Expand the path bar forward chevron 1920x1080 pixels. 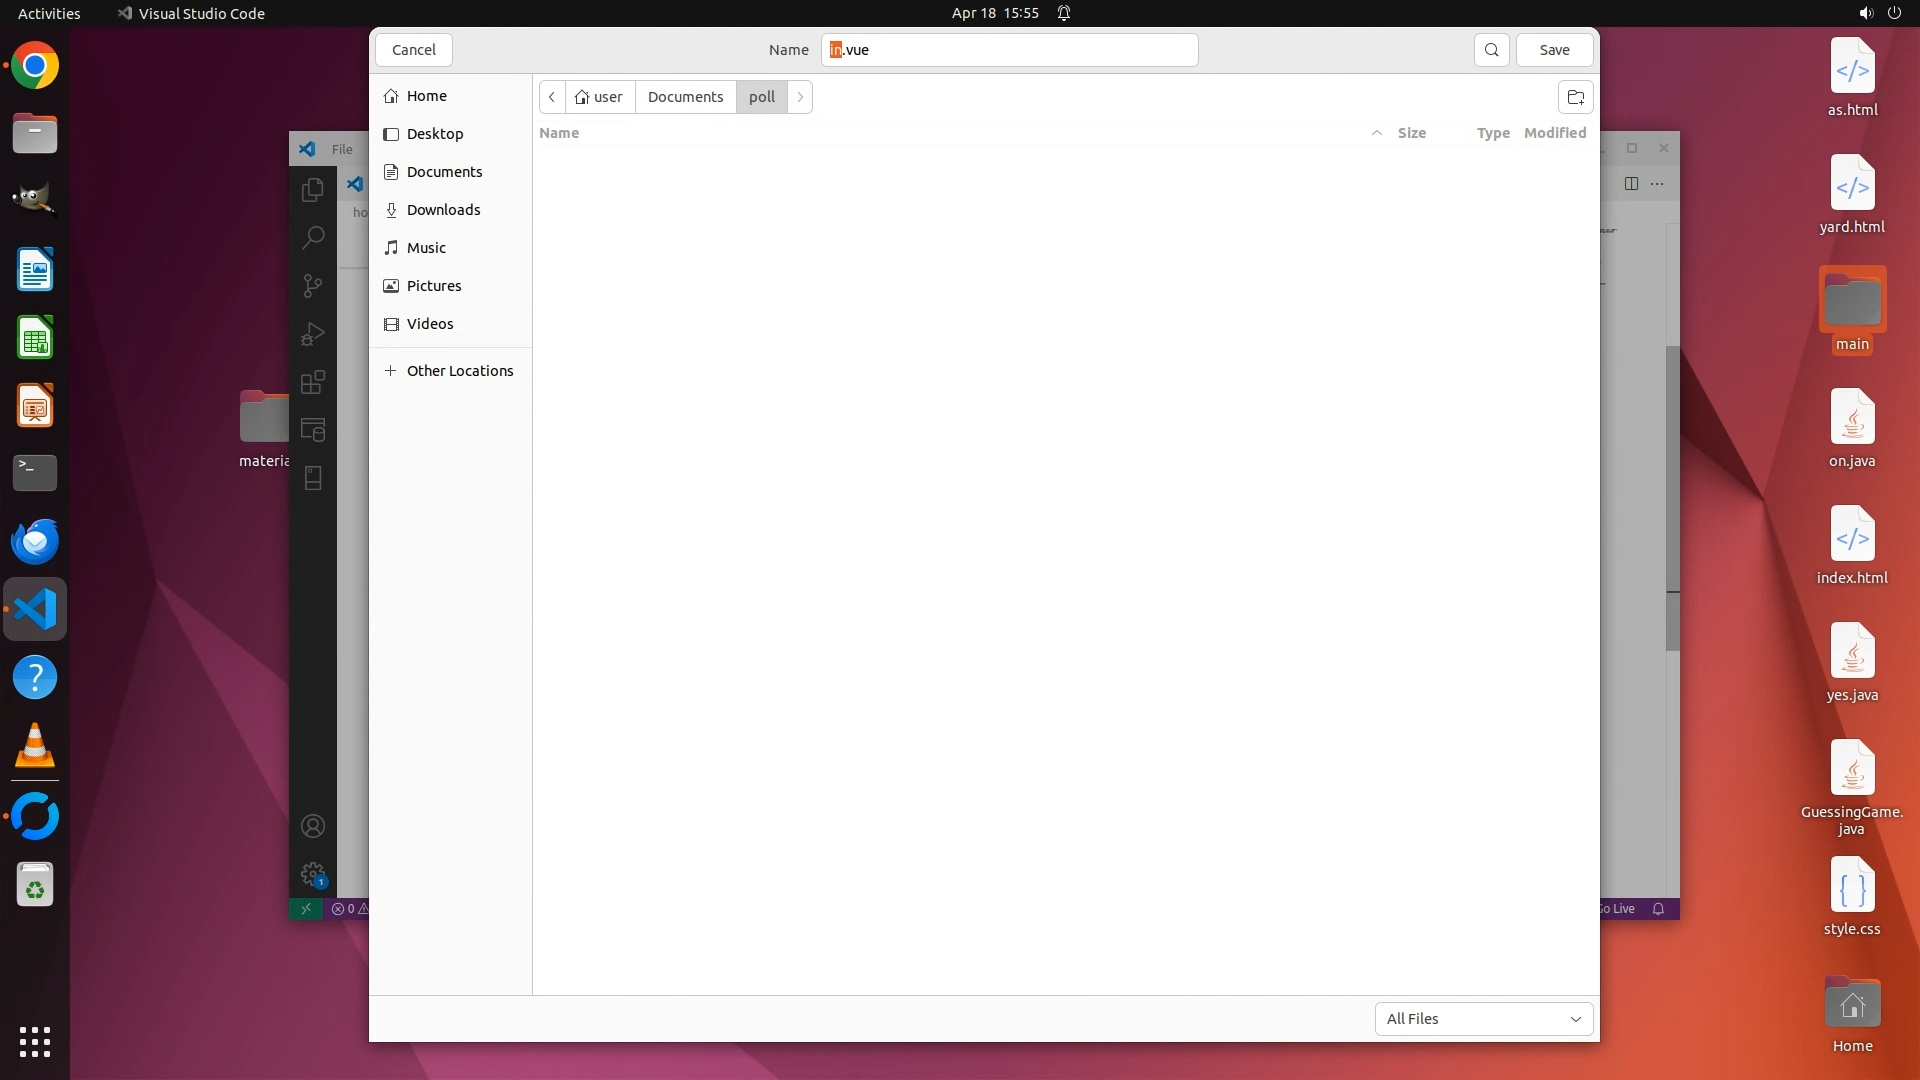click(x=800, y=97)
